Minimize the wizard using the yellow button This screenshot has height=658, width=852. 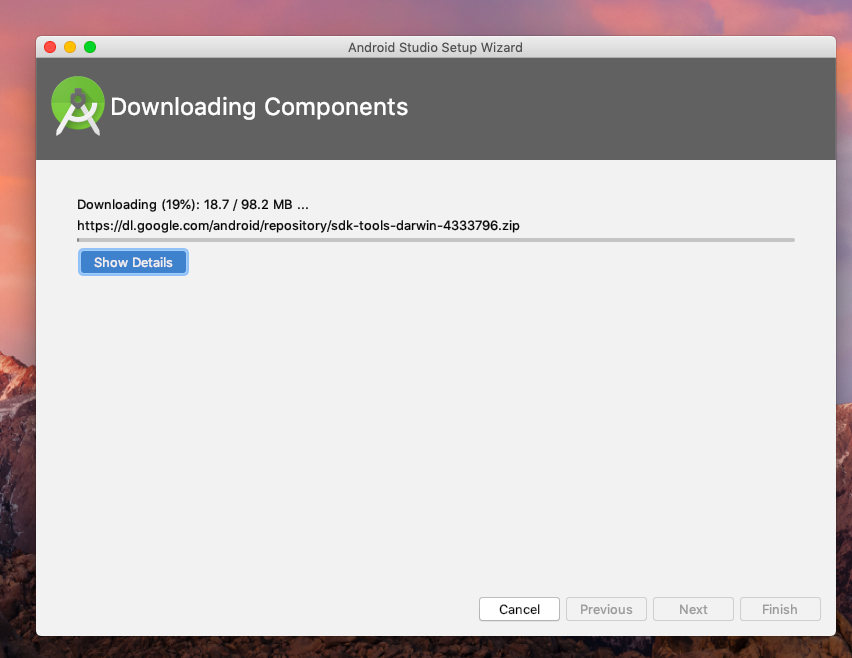pos(70,47)
